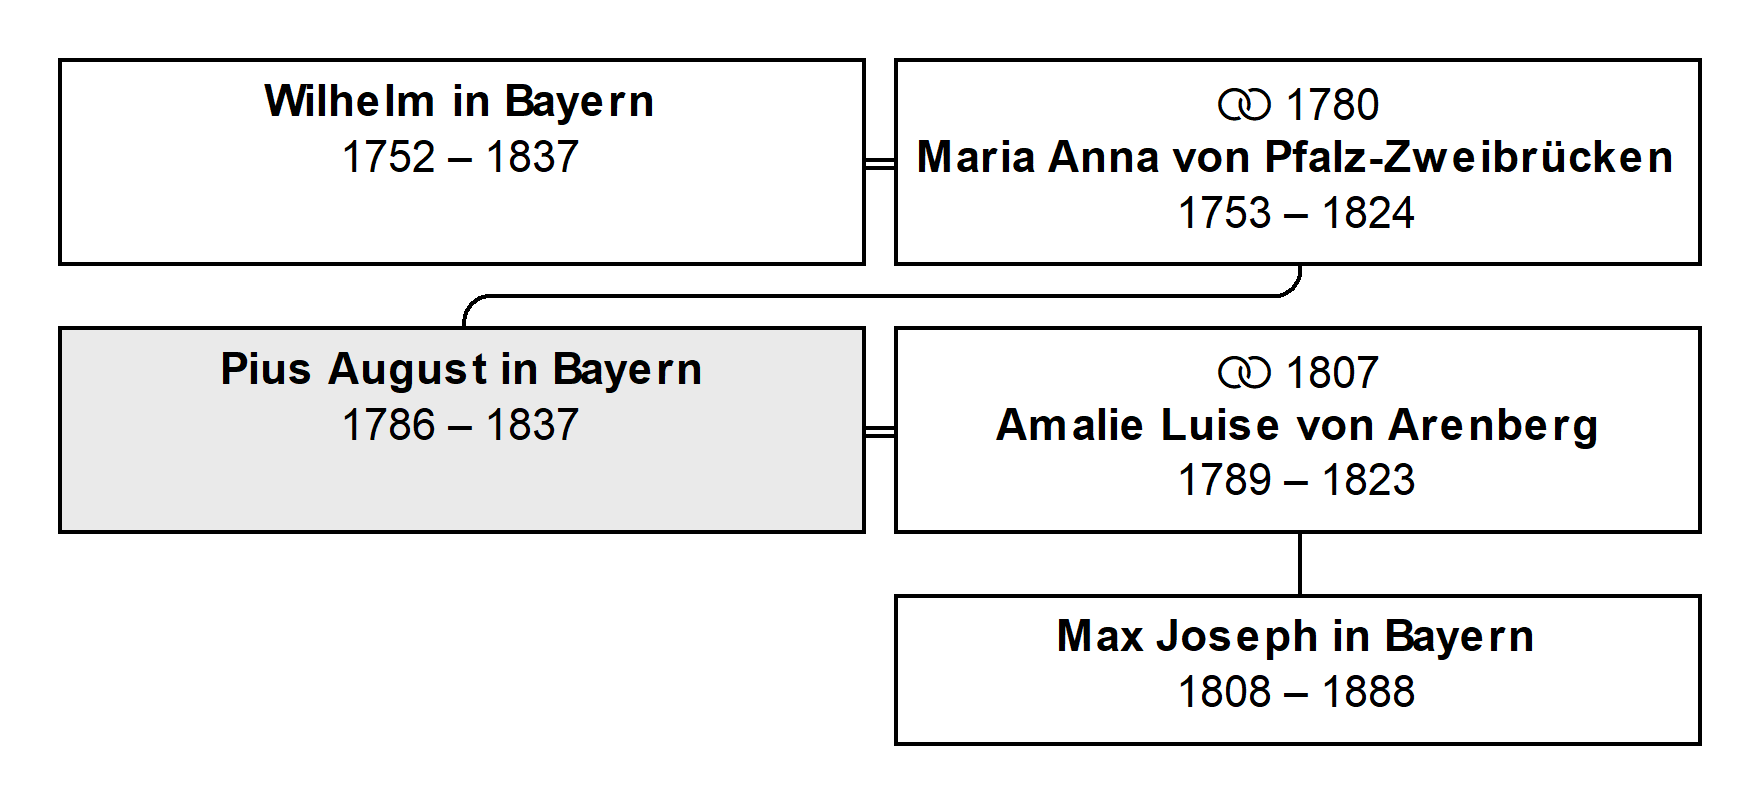1764x808 pixels.
Task: Click the double-line connector between Wilhelm and Maria Anna
Action: tap(880, 163)
